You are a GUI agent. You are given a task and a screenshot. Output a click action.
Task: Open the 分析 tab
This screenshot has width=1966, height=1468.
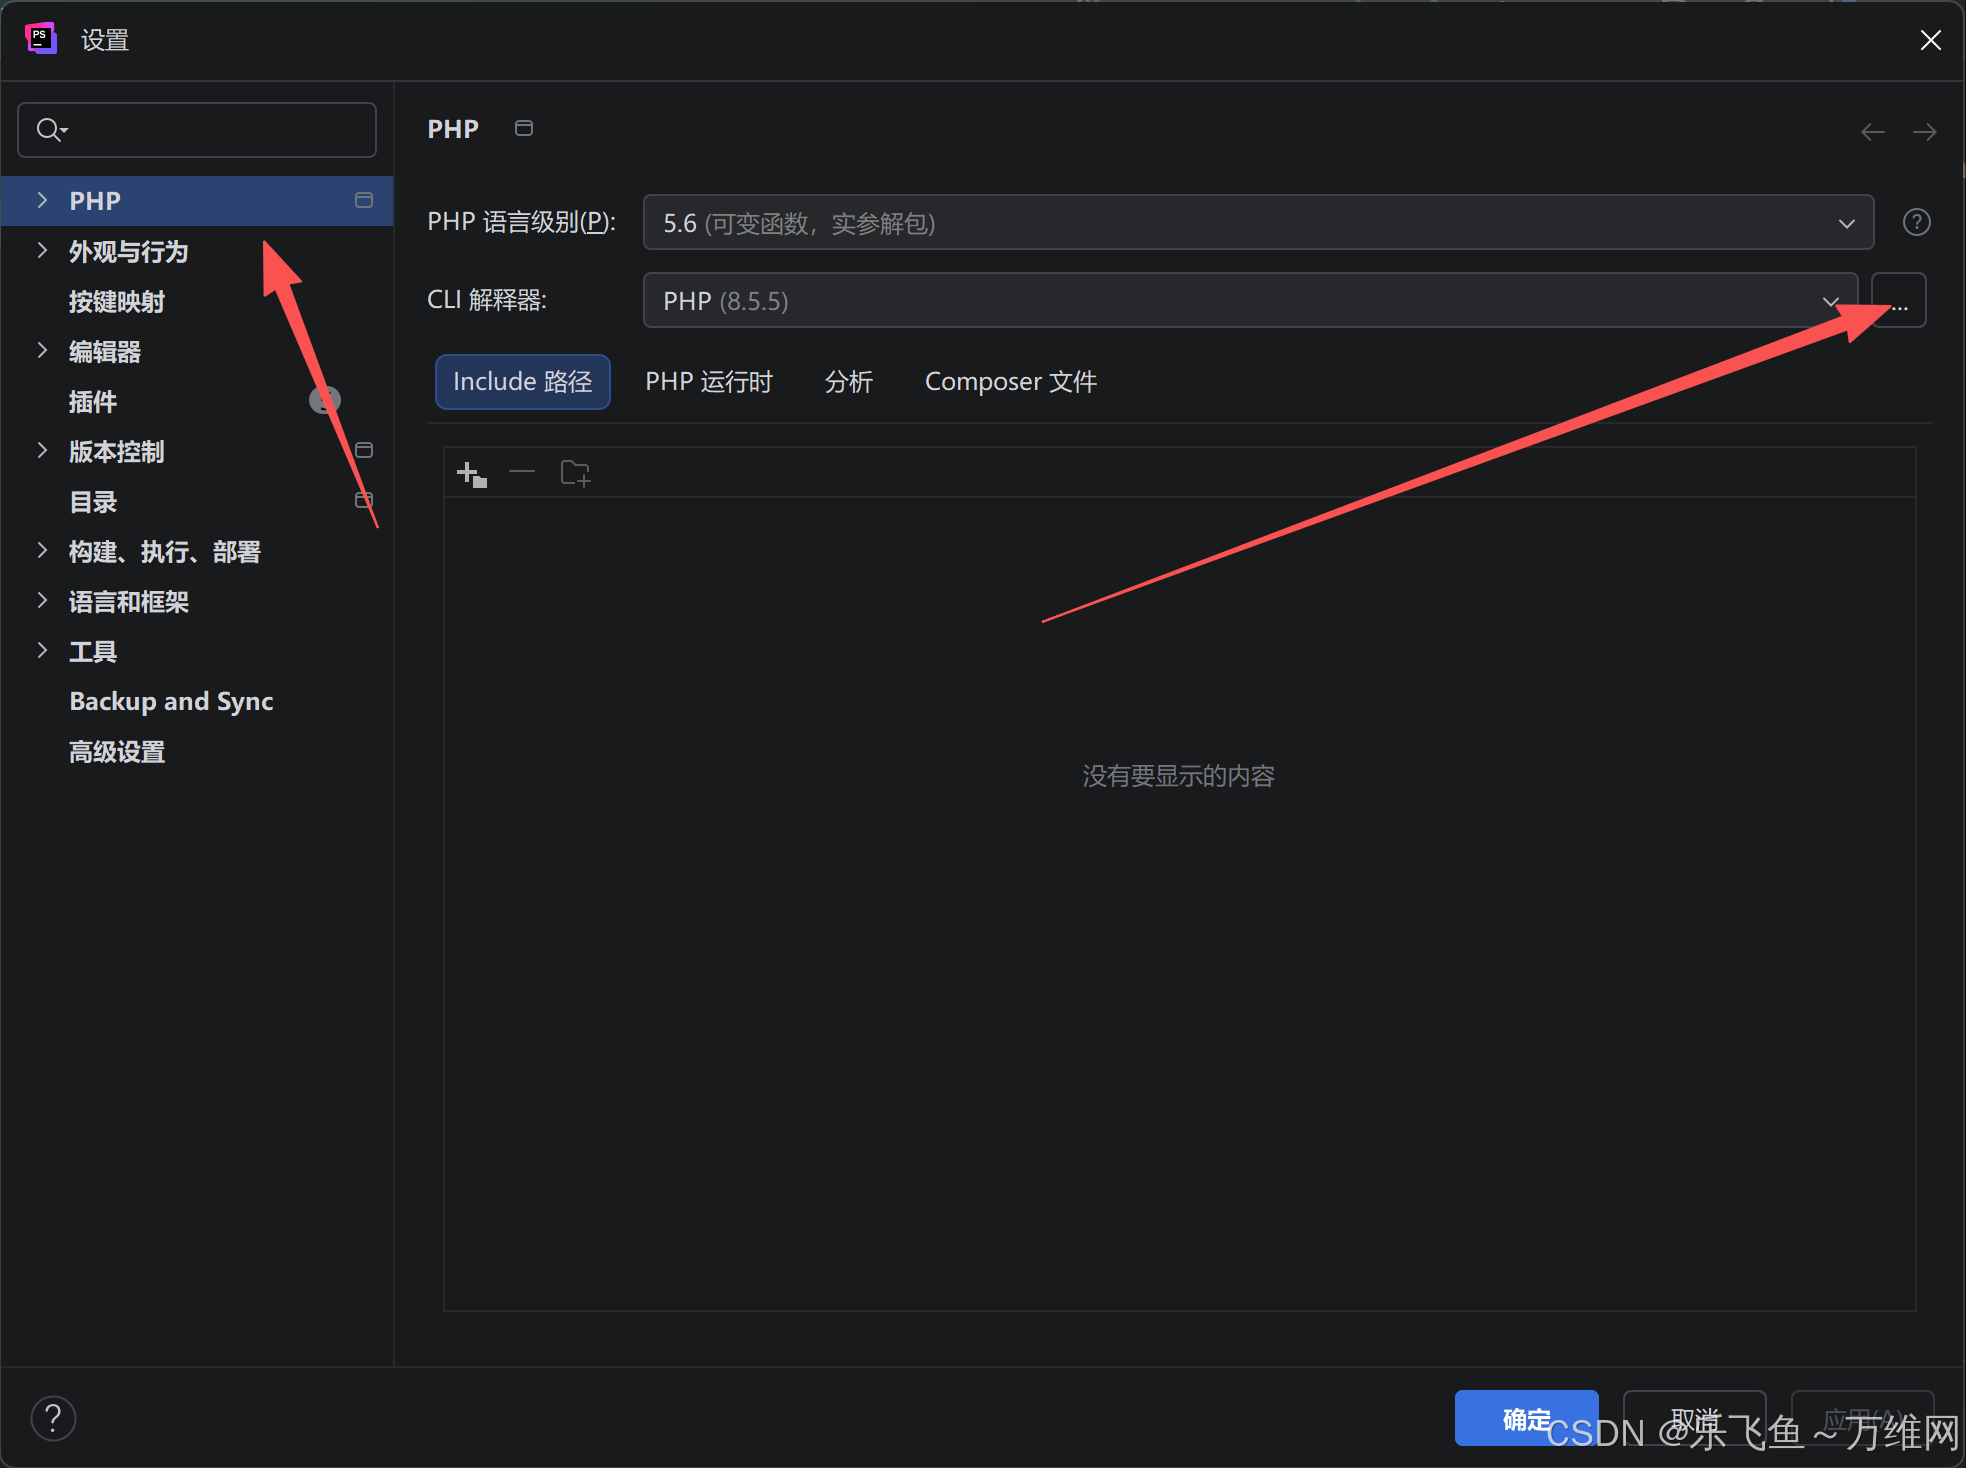(x=848, y=382)
